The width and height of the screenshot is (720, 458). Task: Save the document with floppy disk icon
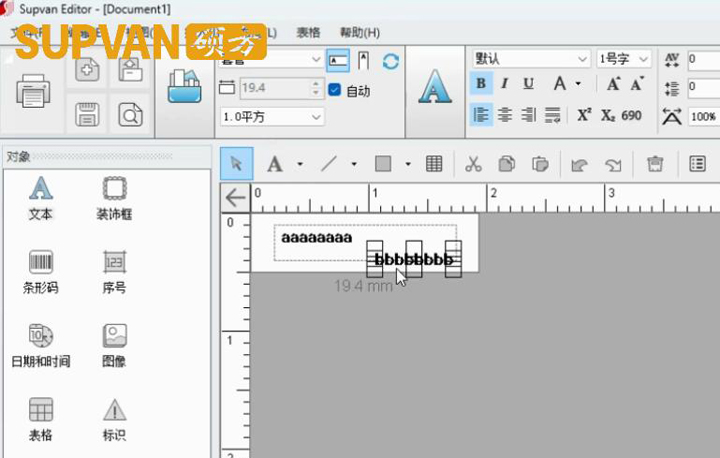[87, 114]
